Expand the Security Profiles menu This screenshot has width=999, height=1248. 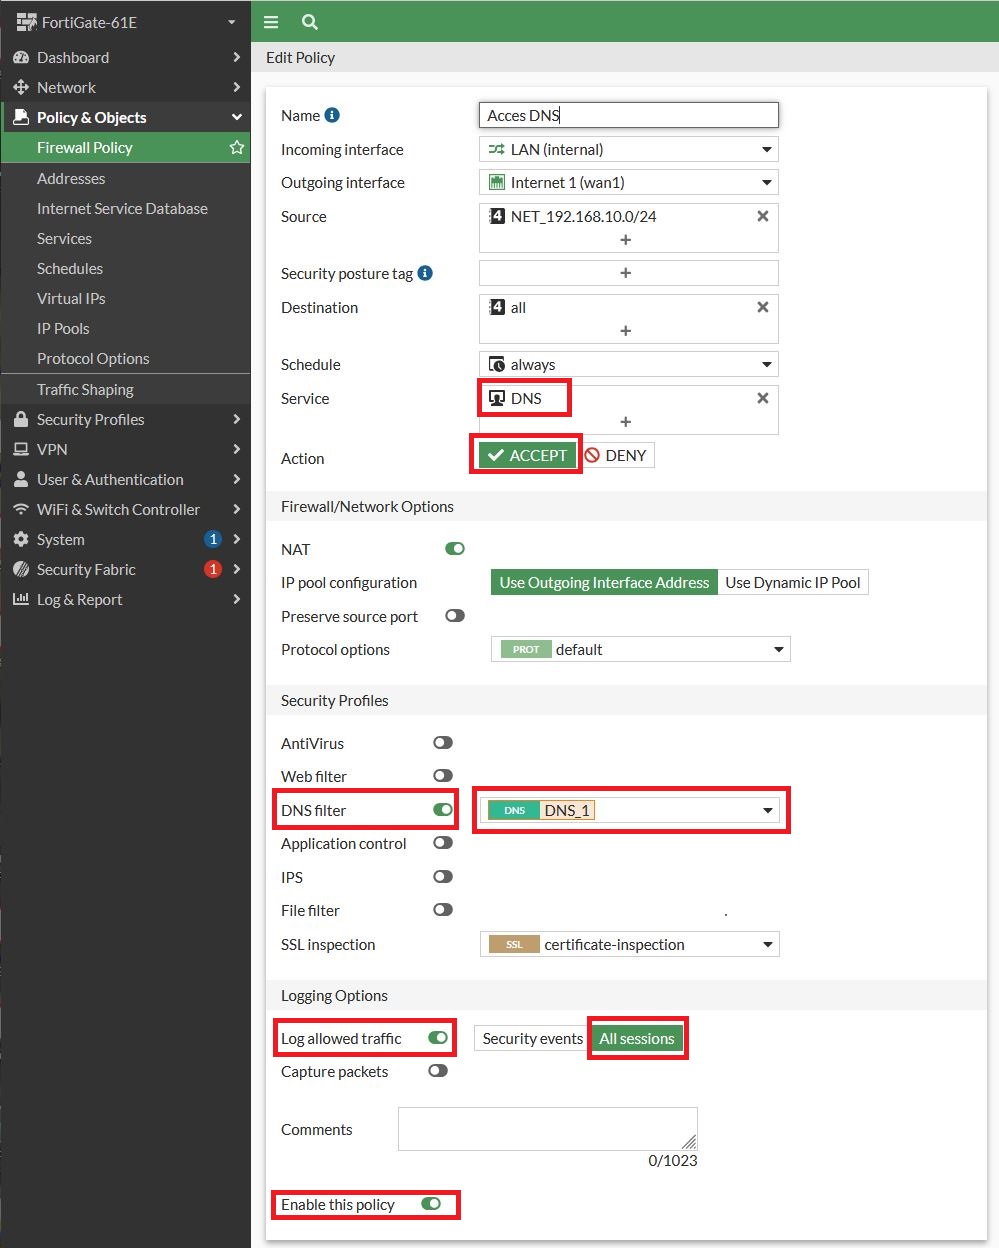point(126,419)
